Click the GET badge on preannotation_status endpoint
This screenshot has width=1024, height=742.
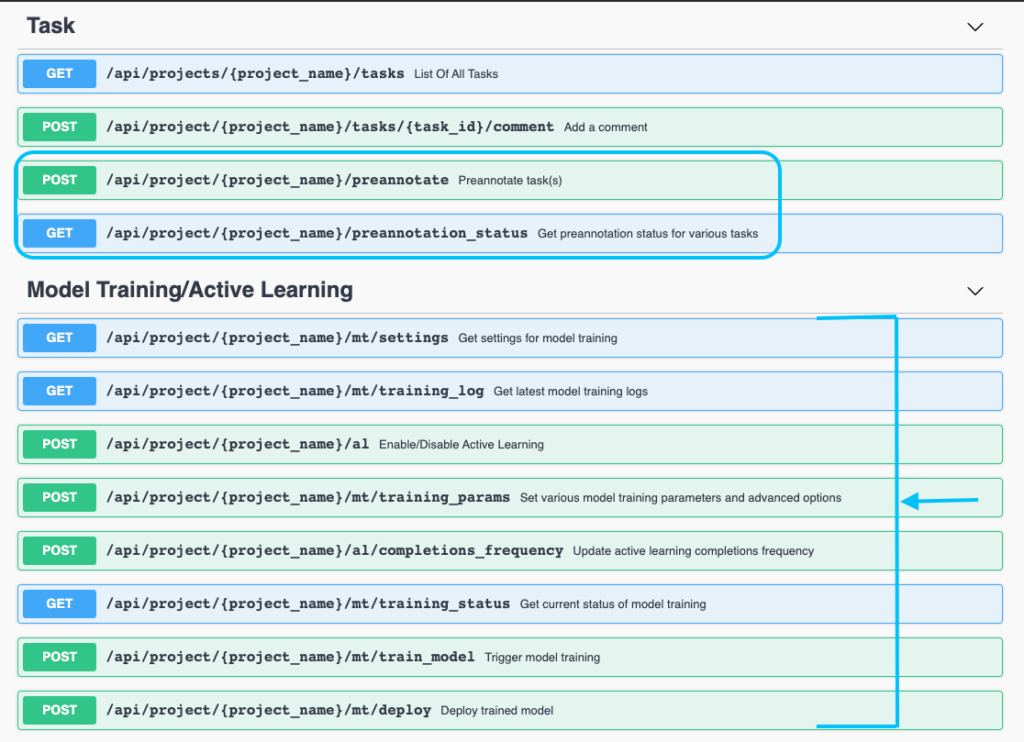[x=57, y=233]
